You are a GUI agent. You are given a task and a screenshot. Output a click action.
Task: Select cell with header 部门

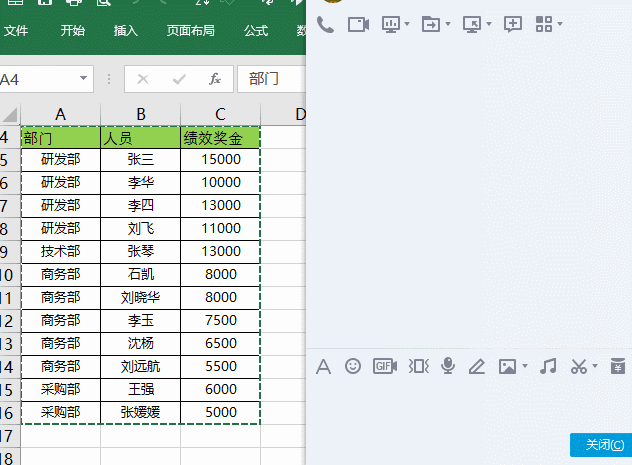(60, 138)
